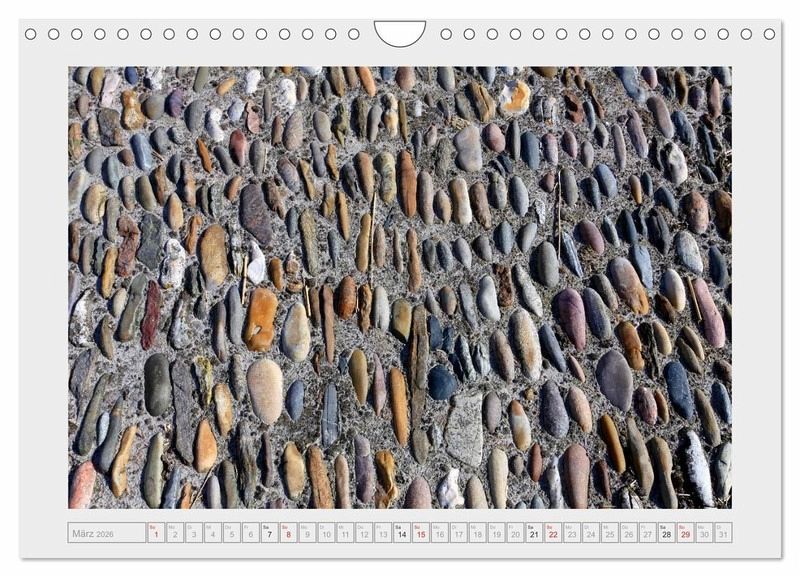This screenshot has height=577, width=800.
Task: Click day 17 in the calendar strip
Action: point(459,533)
